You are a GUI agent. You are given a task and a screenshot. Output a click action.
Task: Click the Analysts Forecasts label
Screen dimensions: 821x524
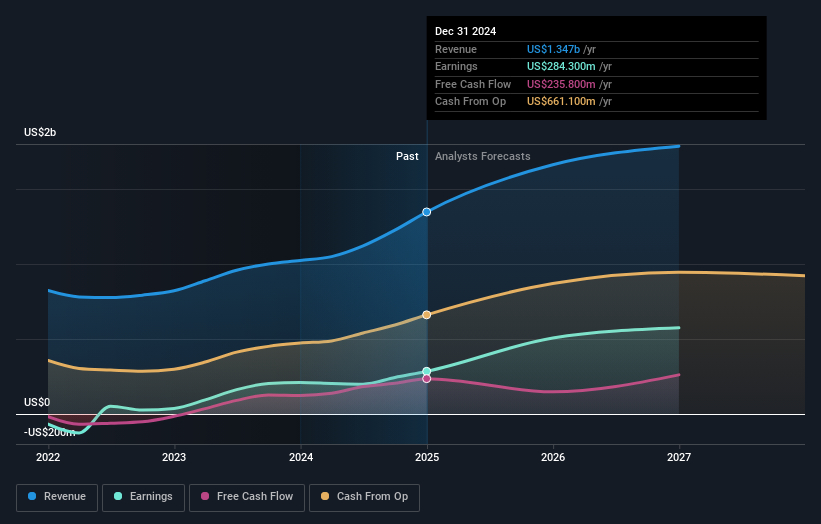pos(483,156)
